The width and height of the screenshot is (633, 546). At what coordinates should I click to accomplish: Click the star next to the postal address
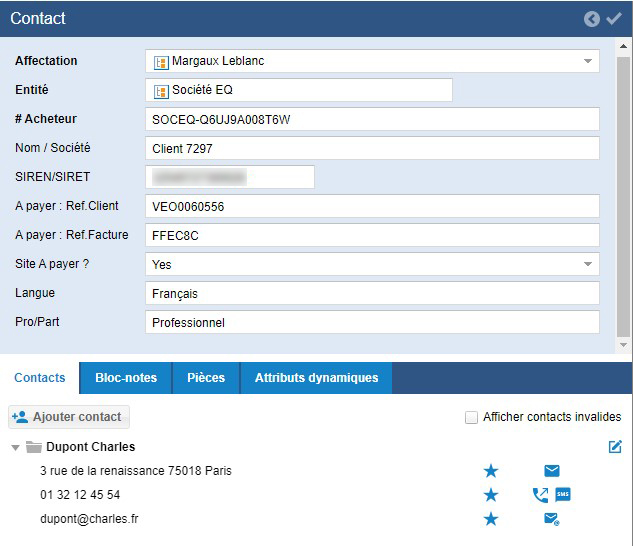491,471
